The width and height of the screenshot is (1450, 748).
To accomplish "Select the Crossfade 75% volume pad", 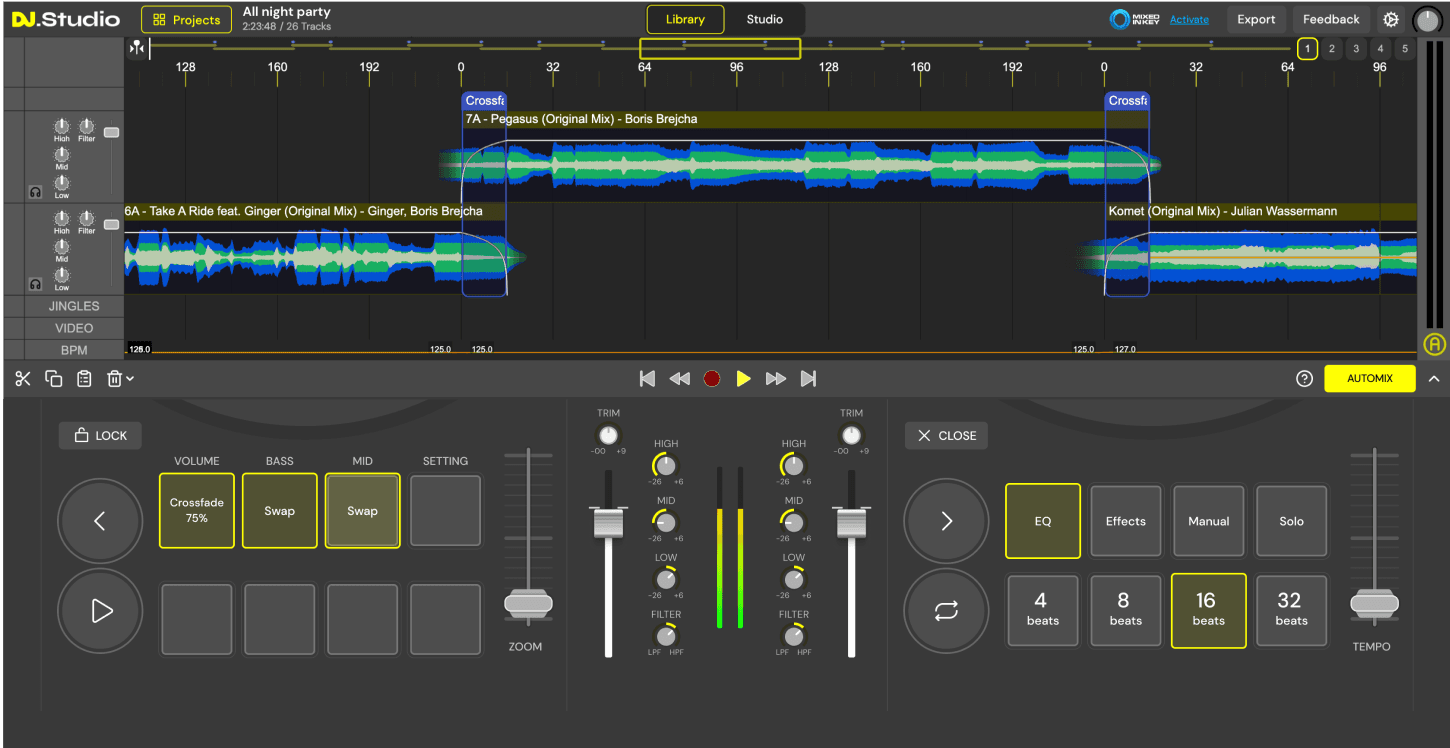I will [197, 510].
